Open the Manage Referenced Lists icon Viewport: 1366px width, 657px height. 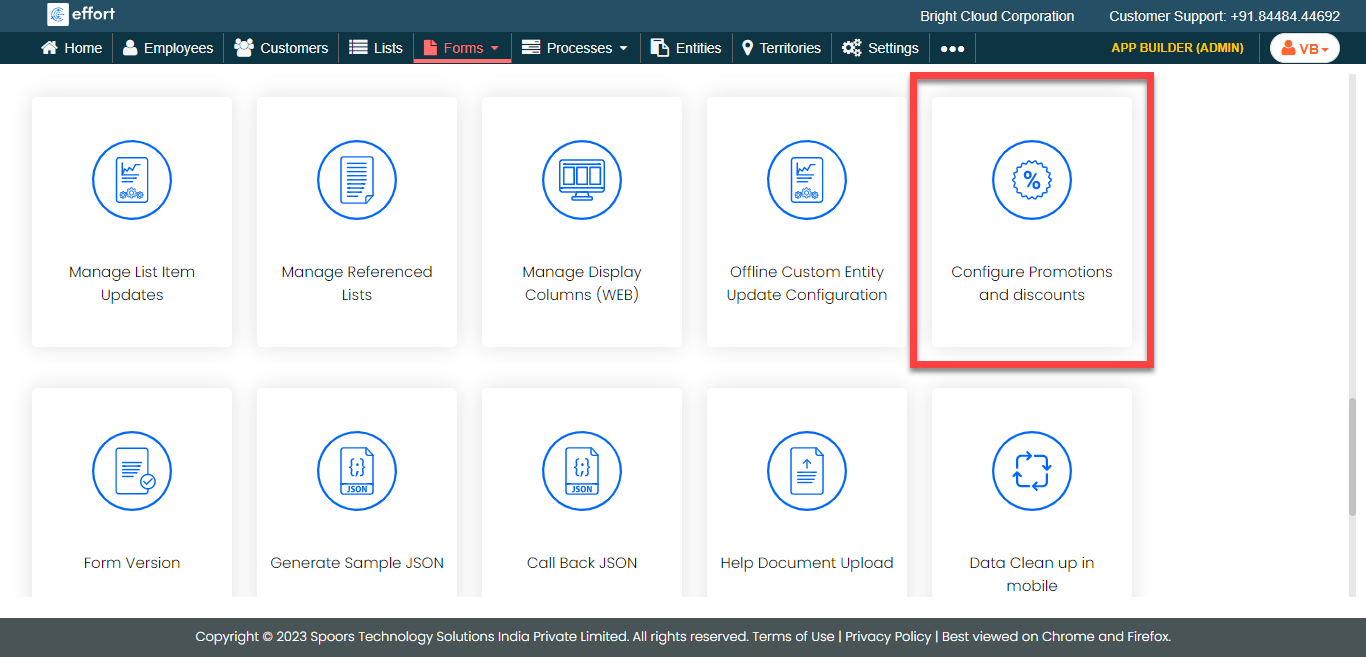357,181
